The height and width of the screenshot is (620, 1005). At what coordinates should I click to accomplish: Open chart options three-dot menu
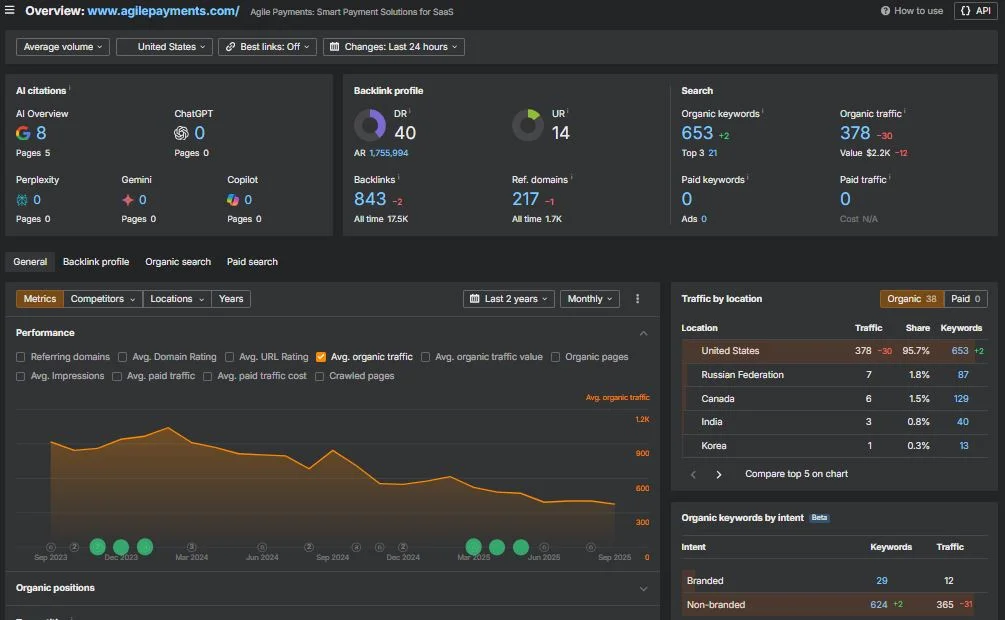point(637,299)
